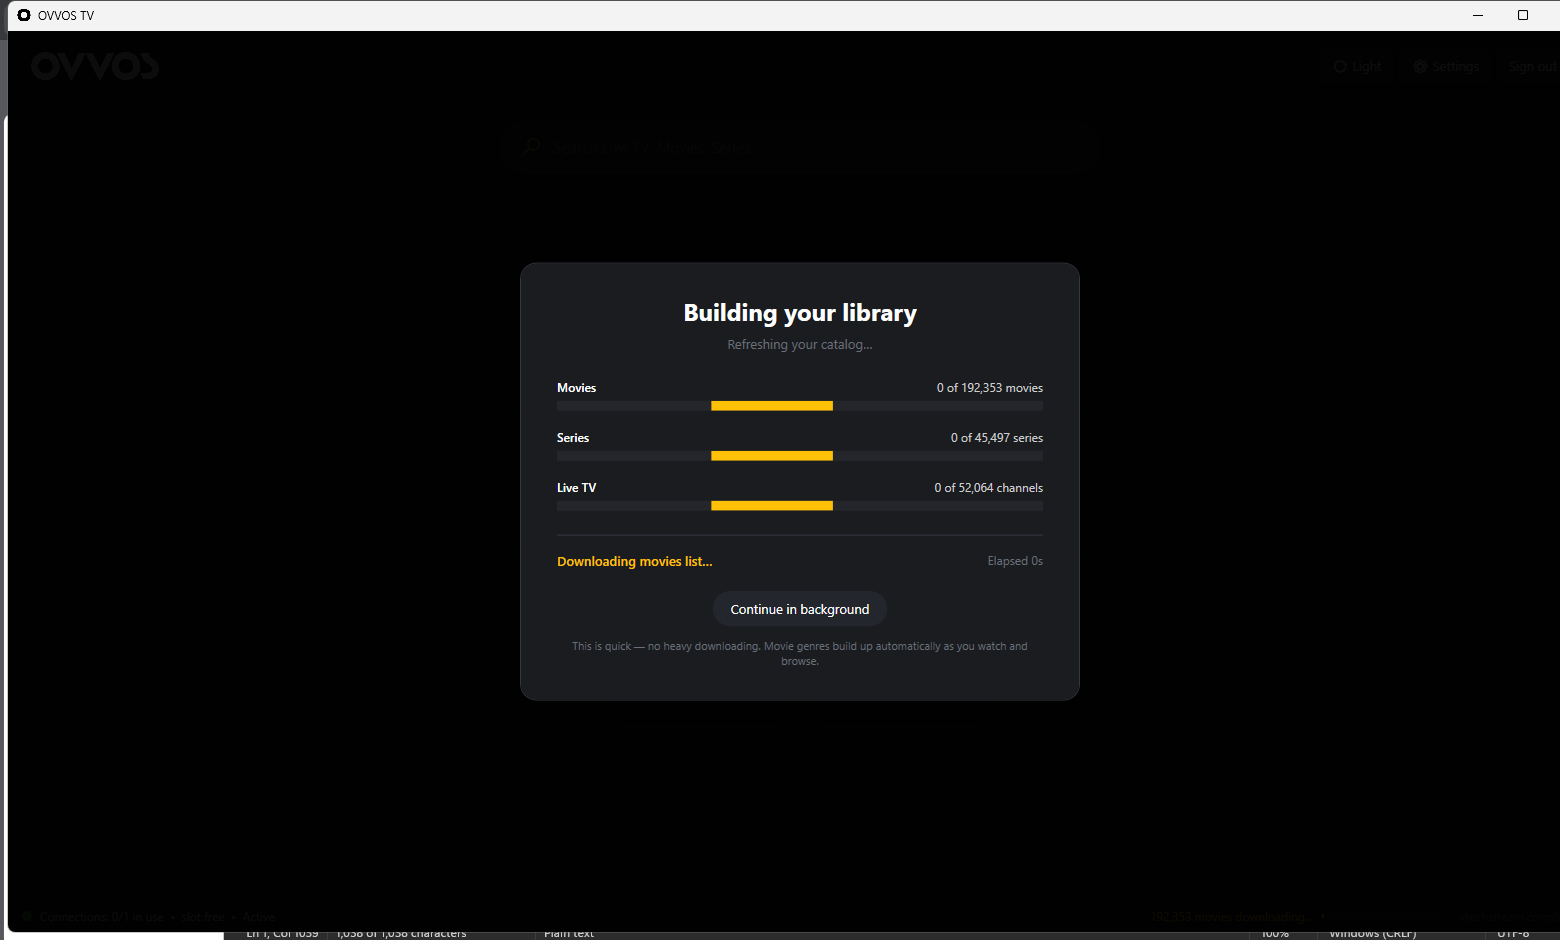Switch to Light theme

[1357, 66]
